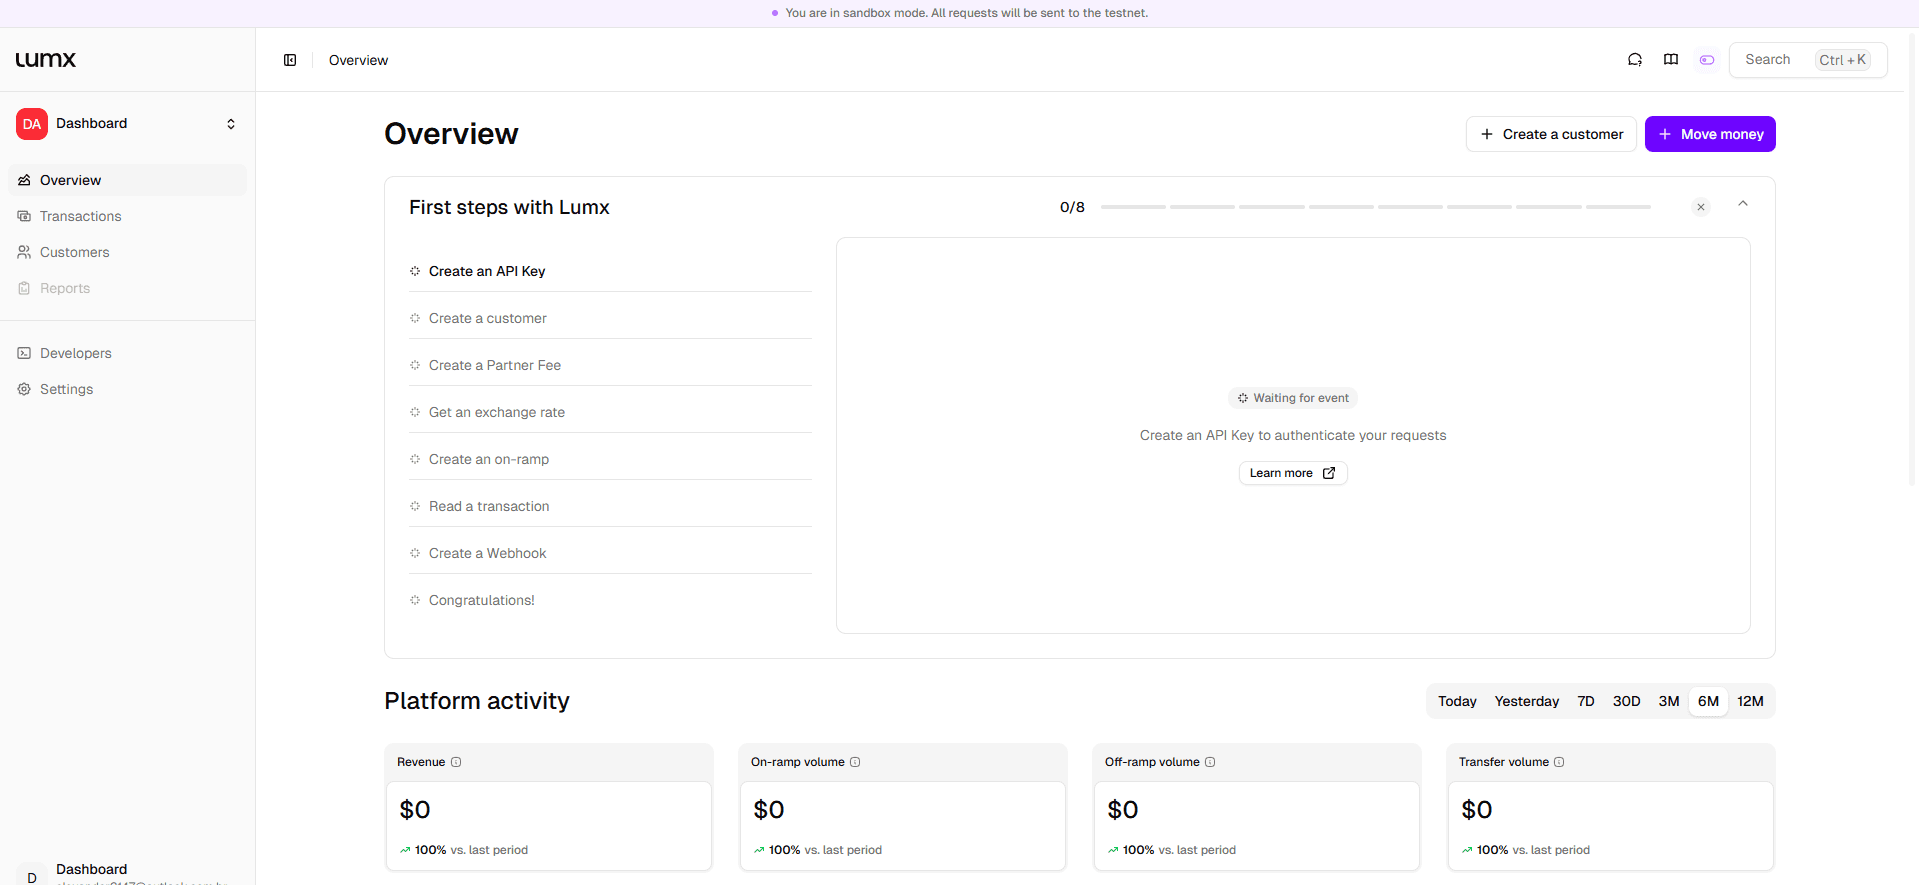Viewport: 1919px width, 885px height.
Task: Open Developers in sidebar
Action: tap(128, 353)
